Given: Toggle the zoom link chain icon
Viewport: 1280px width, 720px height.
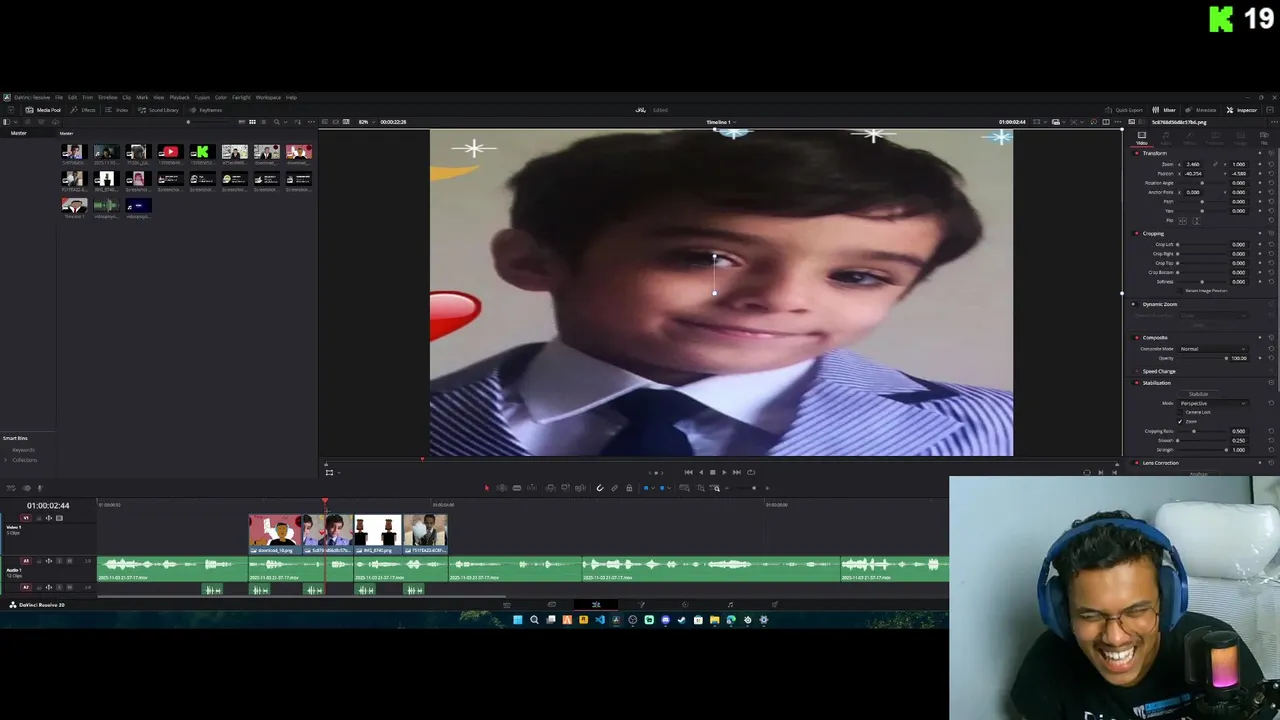Looking at the screenshot, I should (x=1215, y=164).
